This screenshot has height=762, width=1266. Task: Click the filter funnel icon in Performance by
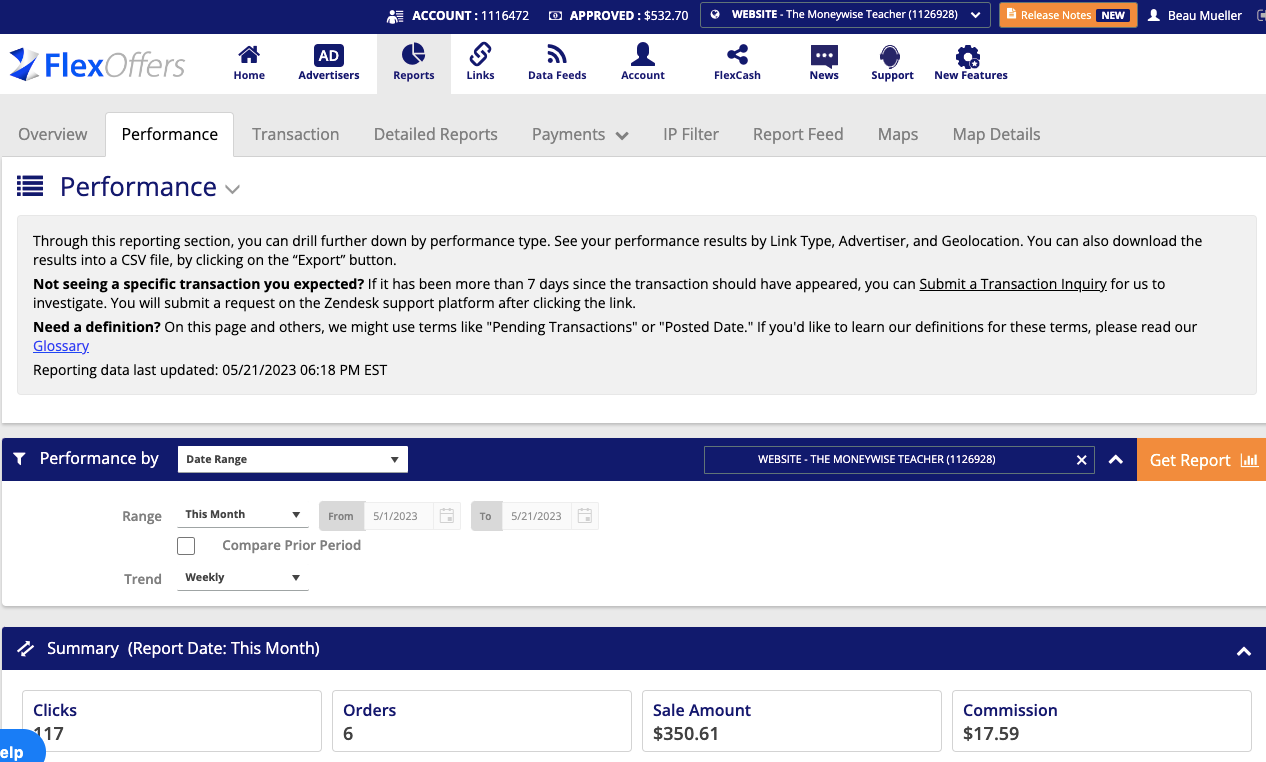(19, 459)
